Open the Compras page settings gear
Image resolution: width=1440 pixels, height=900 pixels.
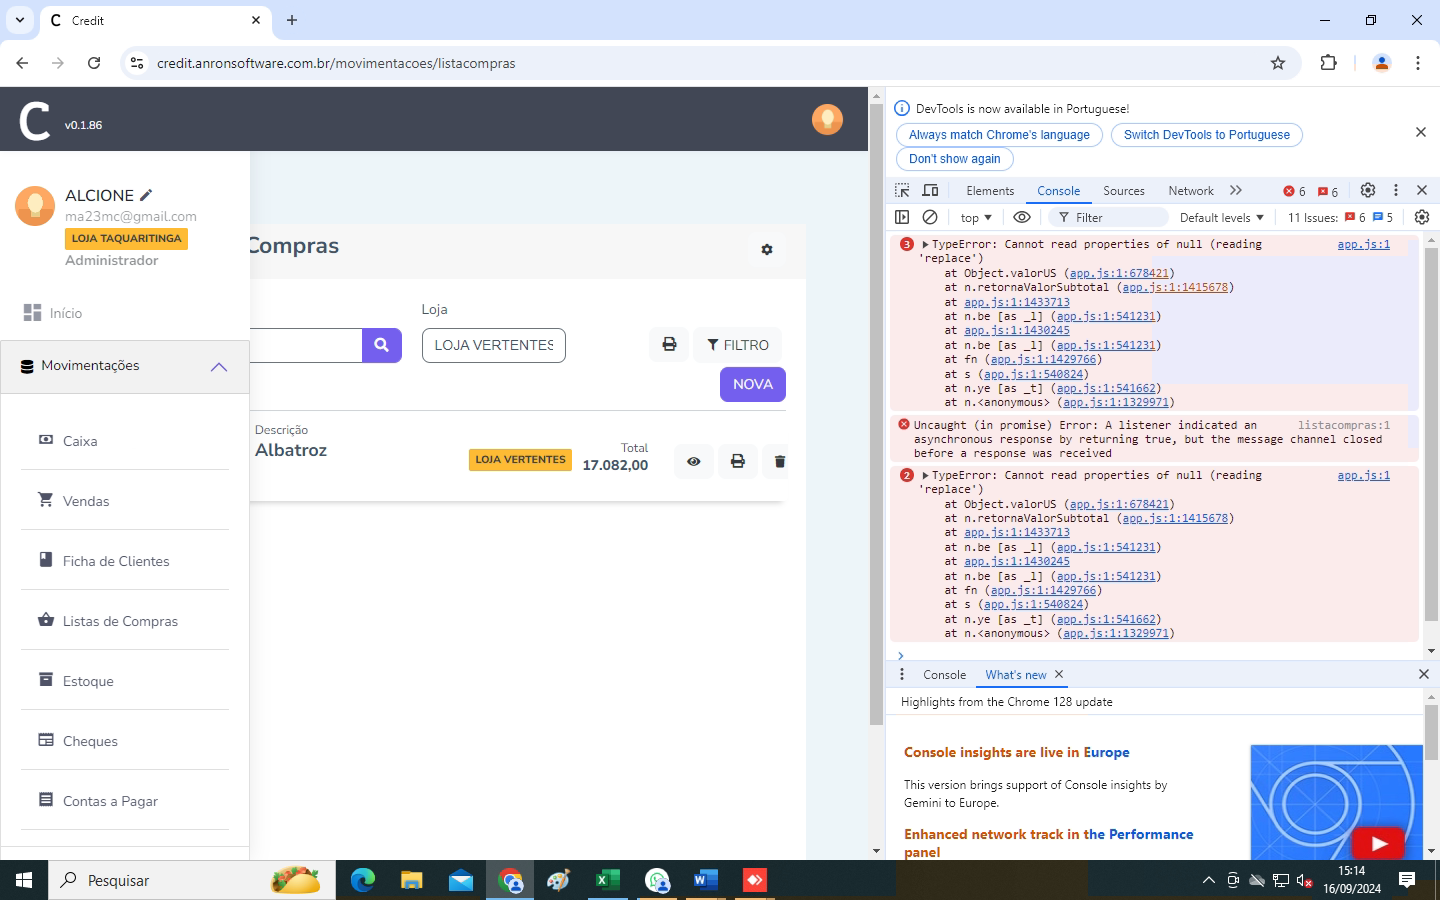767,249
